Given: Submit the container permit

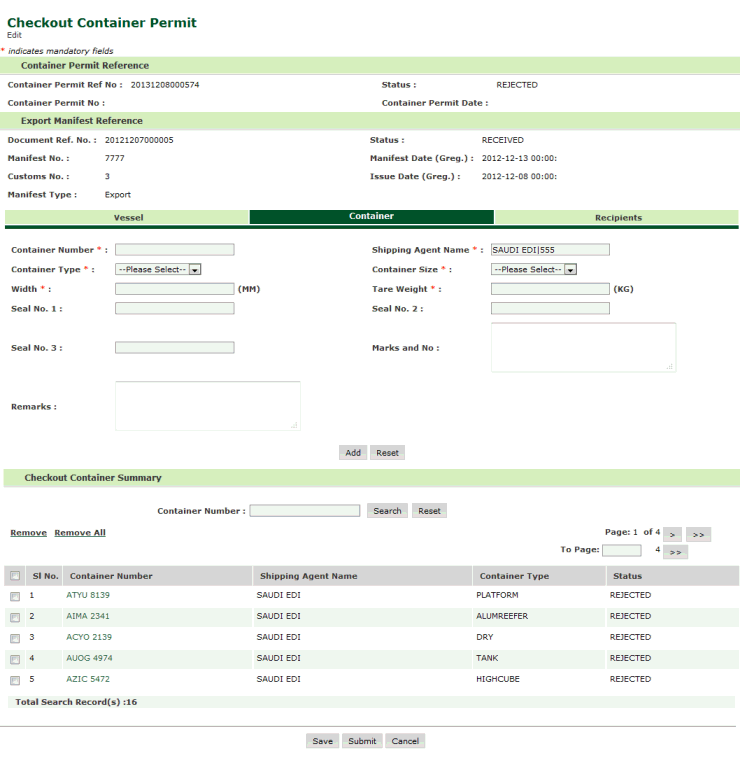Looking at the screenshot, I should (x=362, y=741).
